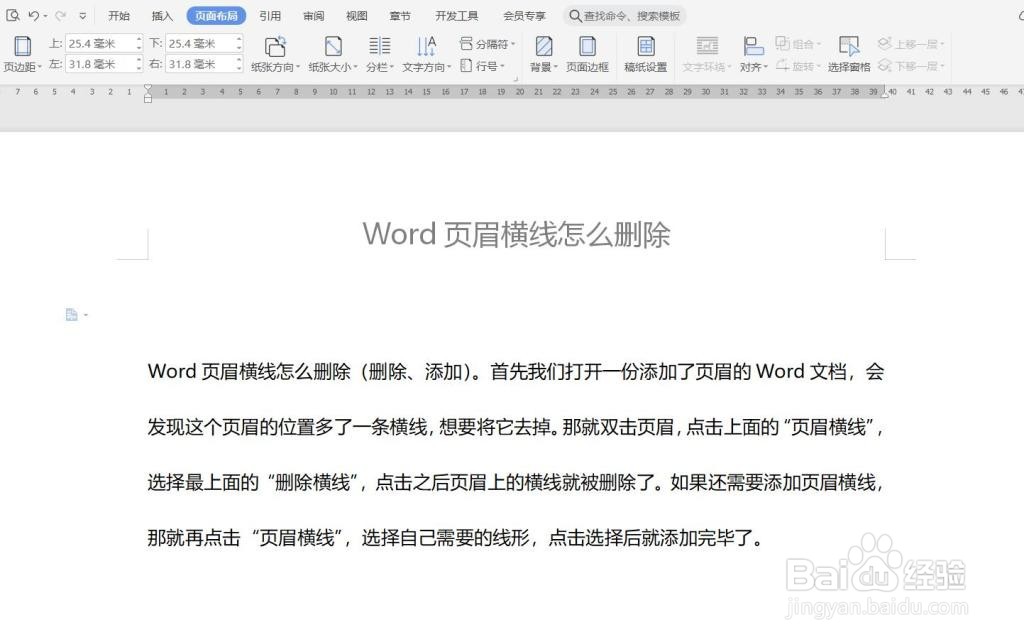Open the quick access customize dropdown

tap(82, 16)
